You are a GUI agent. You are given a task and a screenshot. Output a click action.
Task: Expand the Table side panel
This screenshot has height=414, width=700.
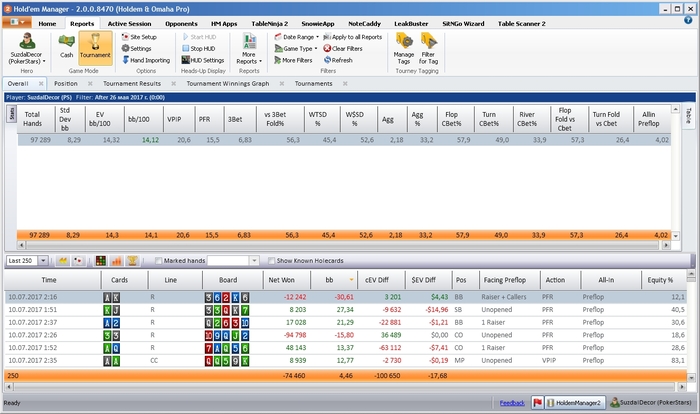[x=688, y=115]
